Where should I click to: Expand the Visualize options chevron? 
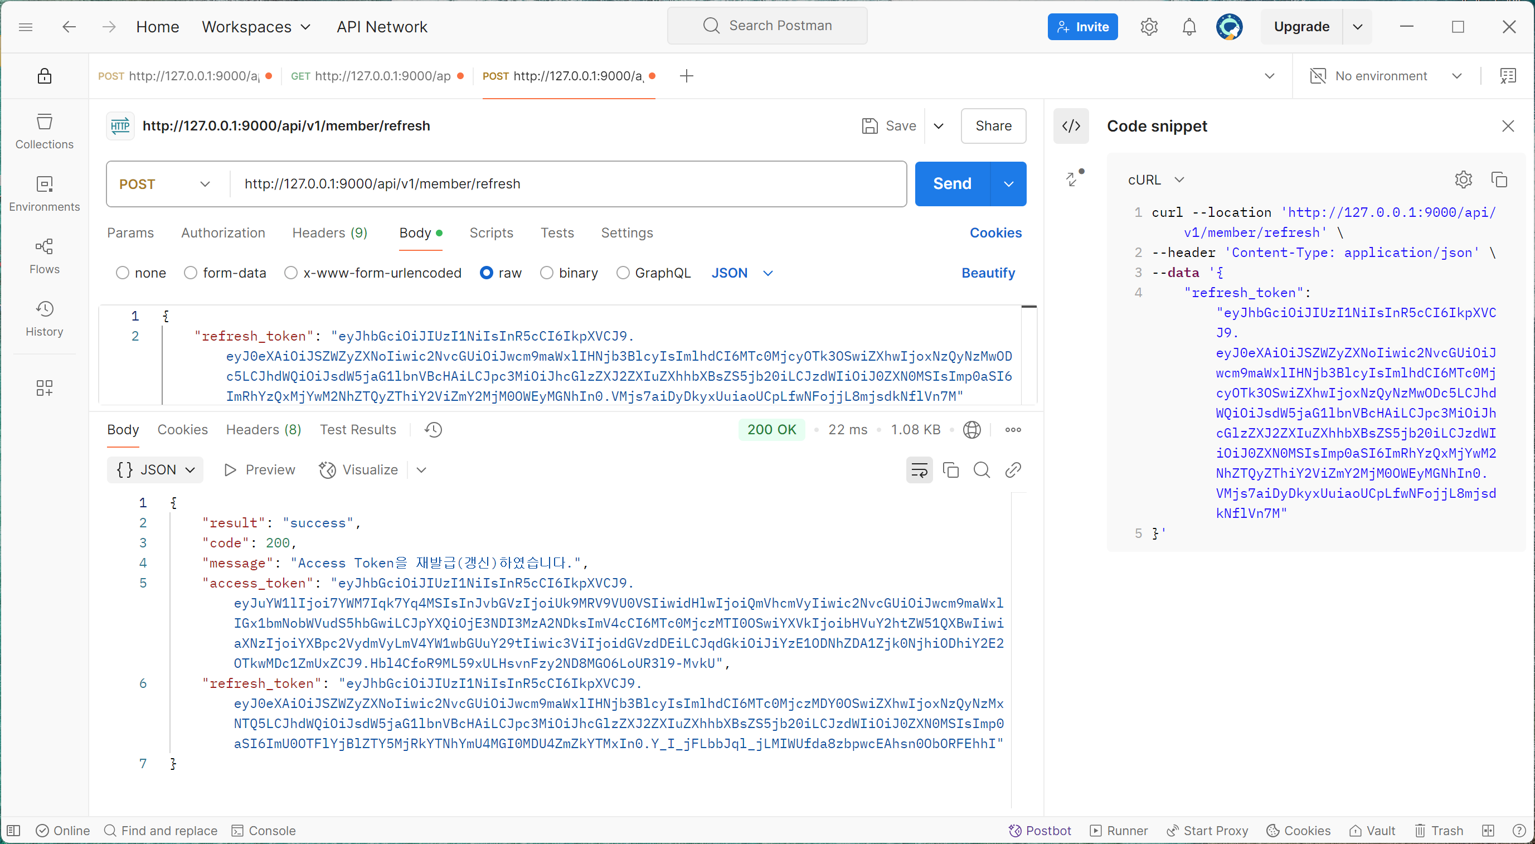pos(421,470)
